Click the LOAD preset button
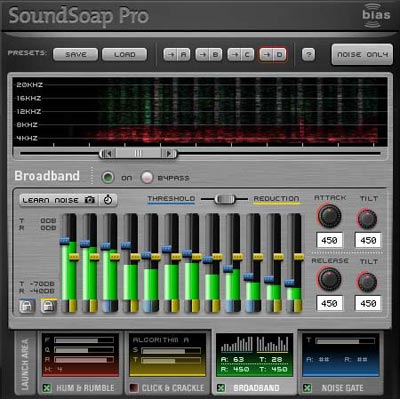Screen dimensions: 400x399 coord(124,55)
